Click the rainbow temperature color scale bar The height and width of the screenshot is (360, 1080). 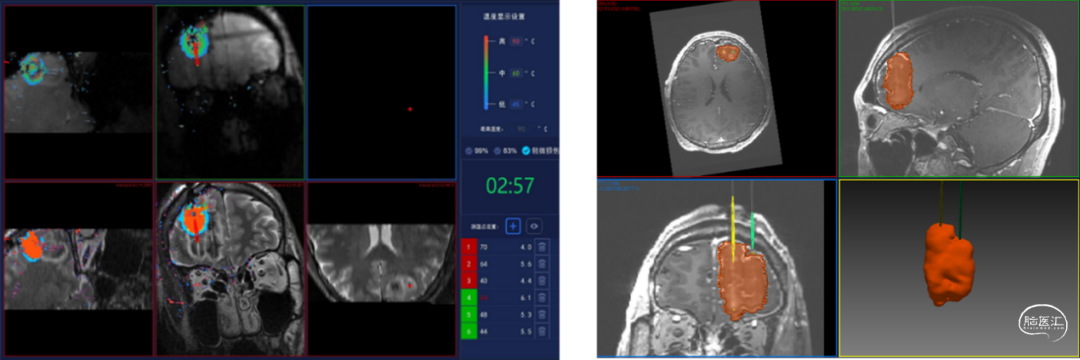tap(486, 73)
